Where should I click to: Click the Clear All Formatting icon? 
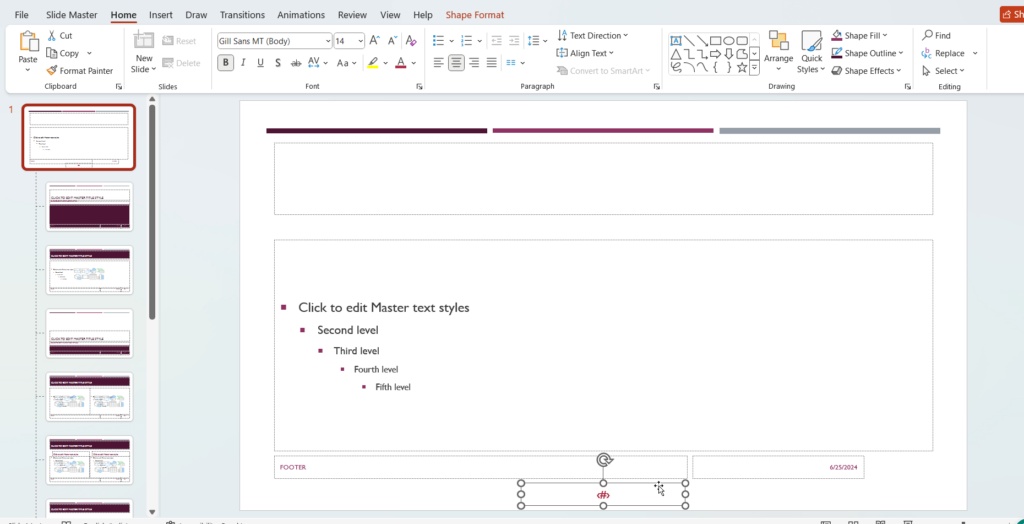coord(412,41)
